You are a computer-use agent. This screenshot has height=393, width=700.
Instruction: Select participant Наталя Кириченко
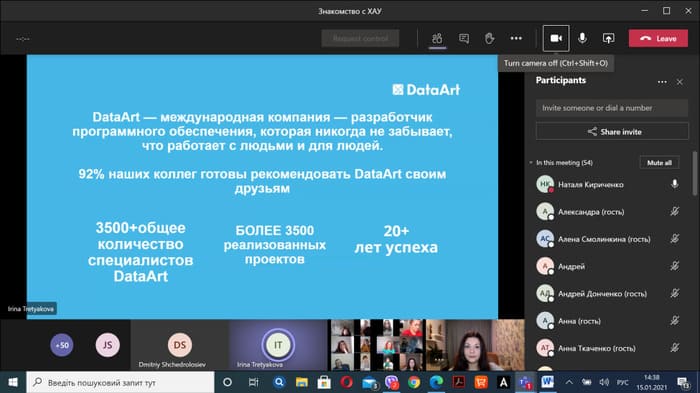[609, 184]
